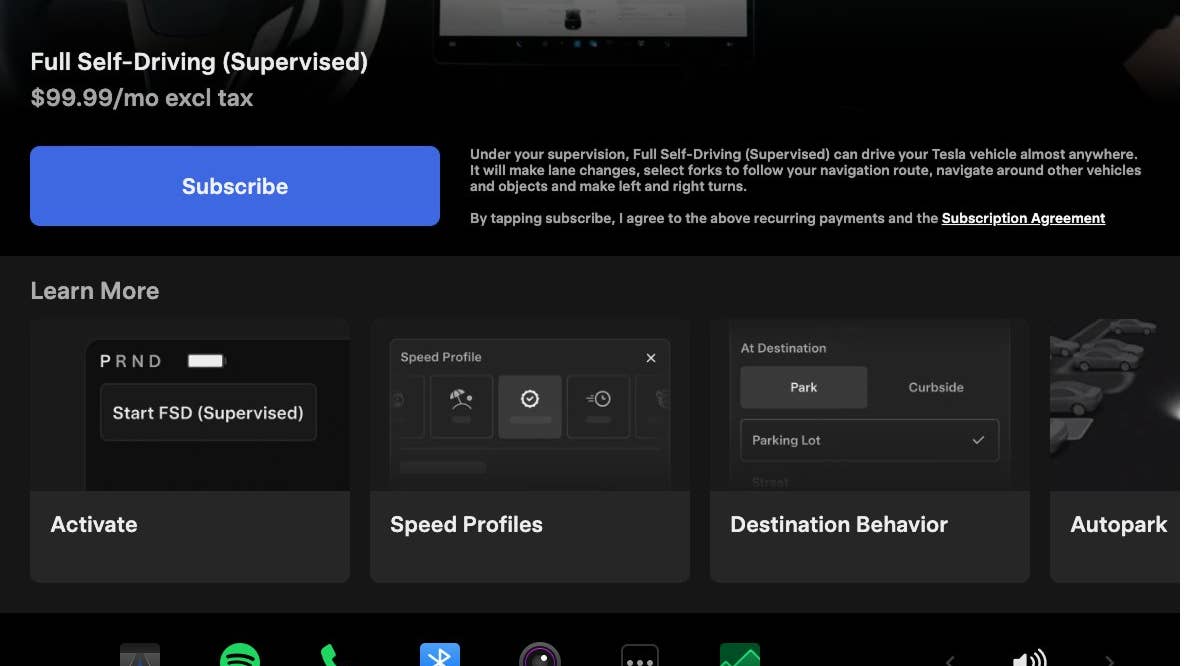Tap the Bluetooth icon in the dock

[440, 656]
